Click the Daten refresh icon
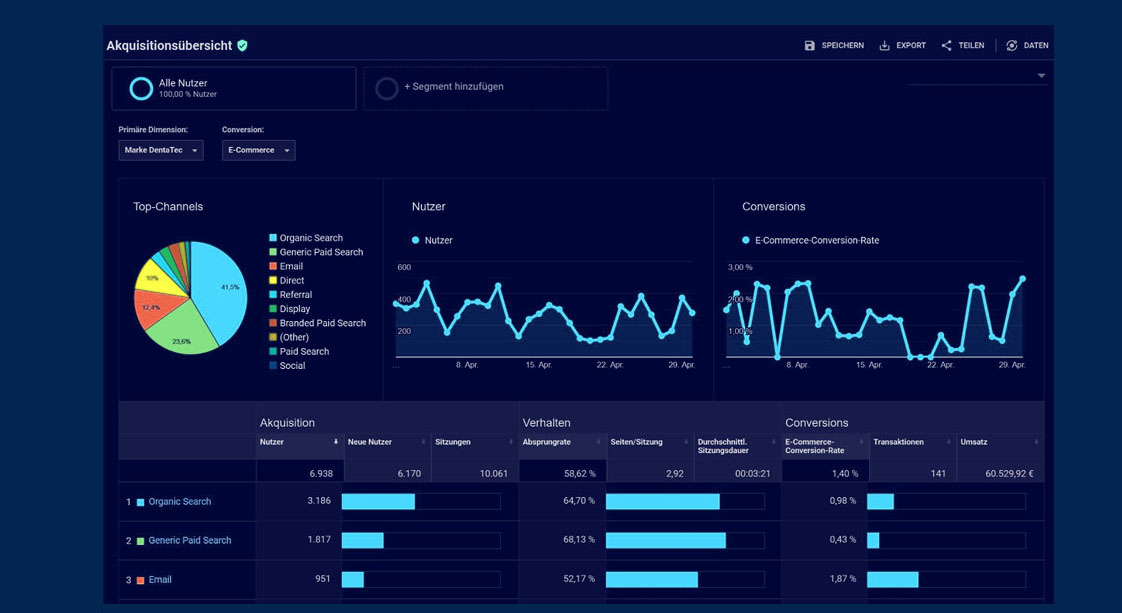1122x613 pixels. (1011, 46)
